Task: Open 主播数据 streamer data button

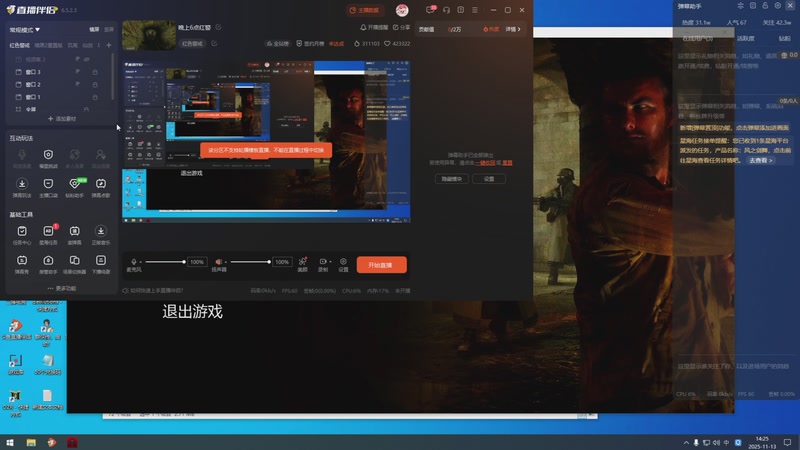Action: [x=364, y=10]
